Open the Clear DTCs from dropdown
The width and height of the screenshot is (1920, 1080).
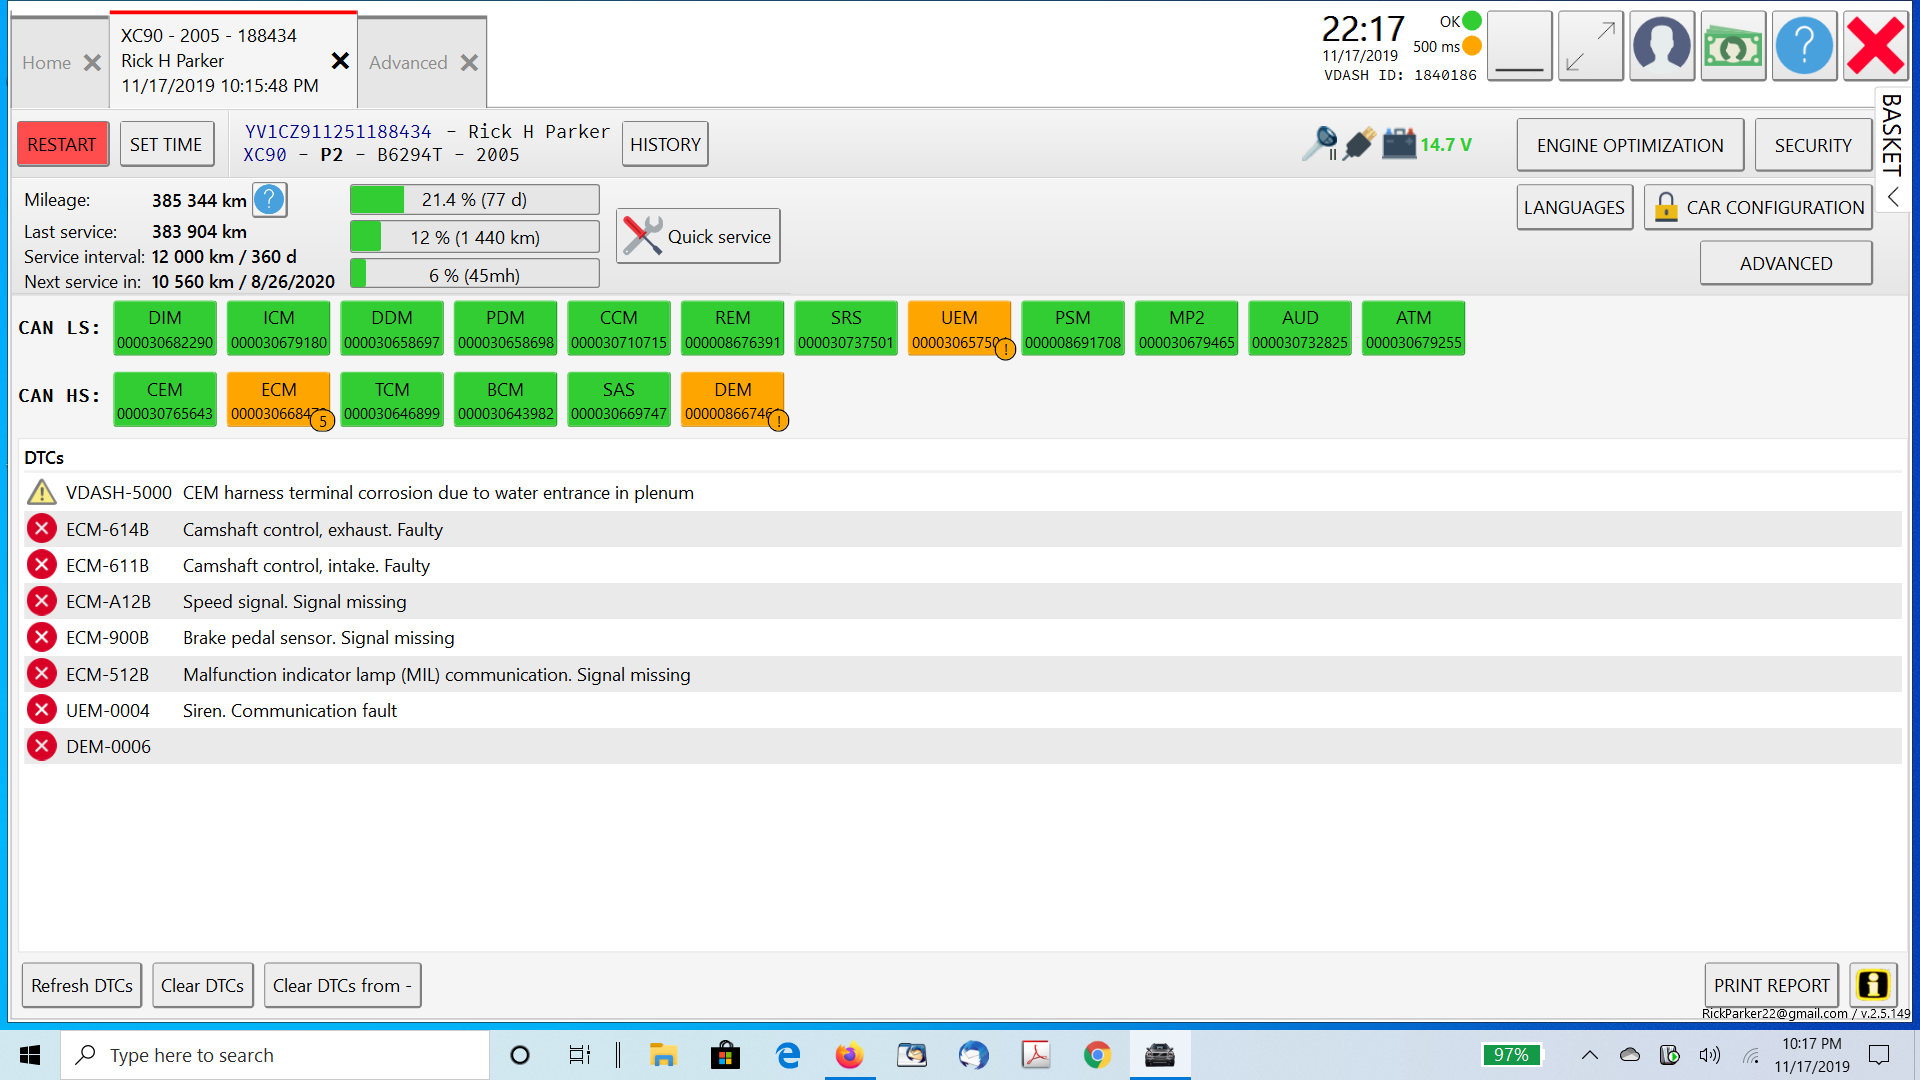point(342,985)
